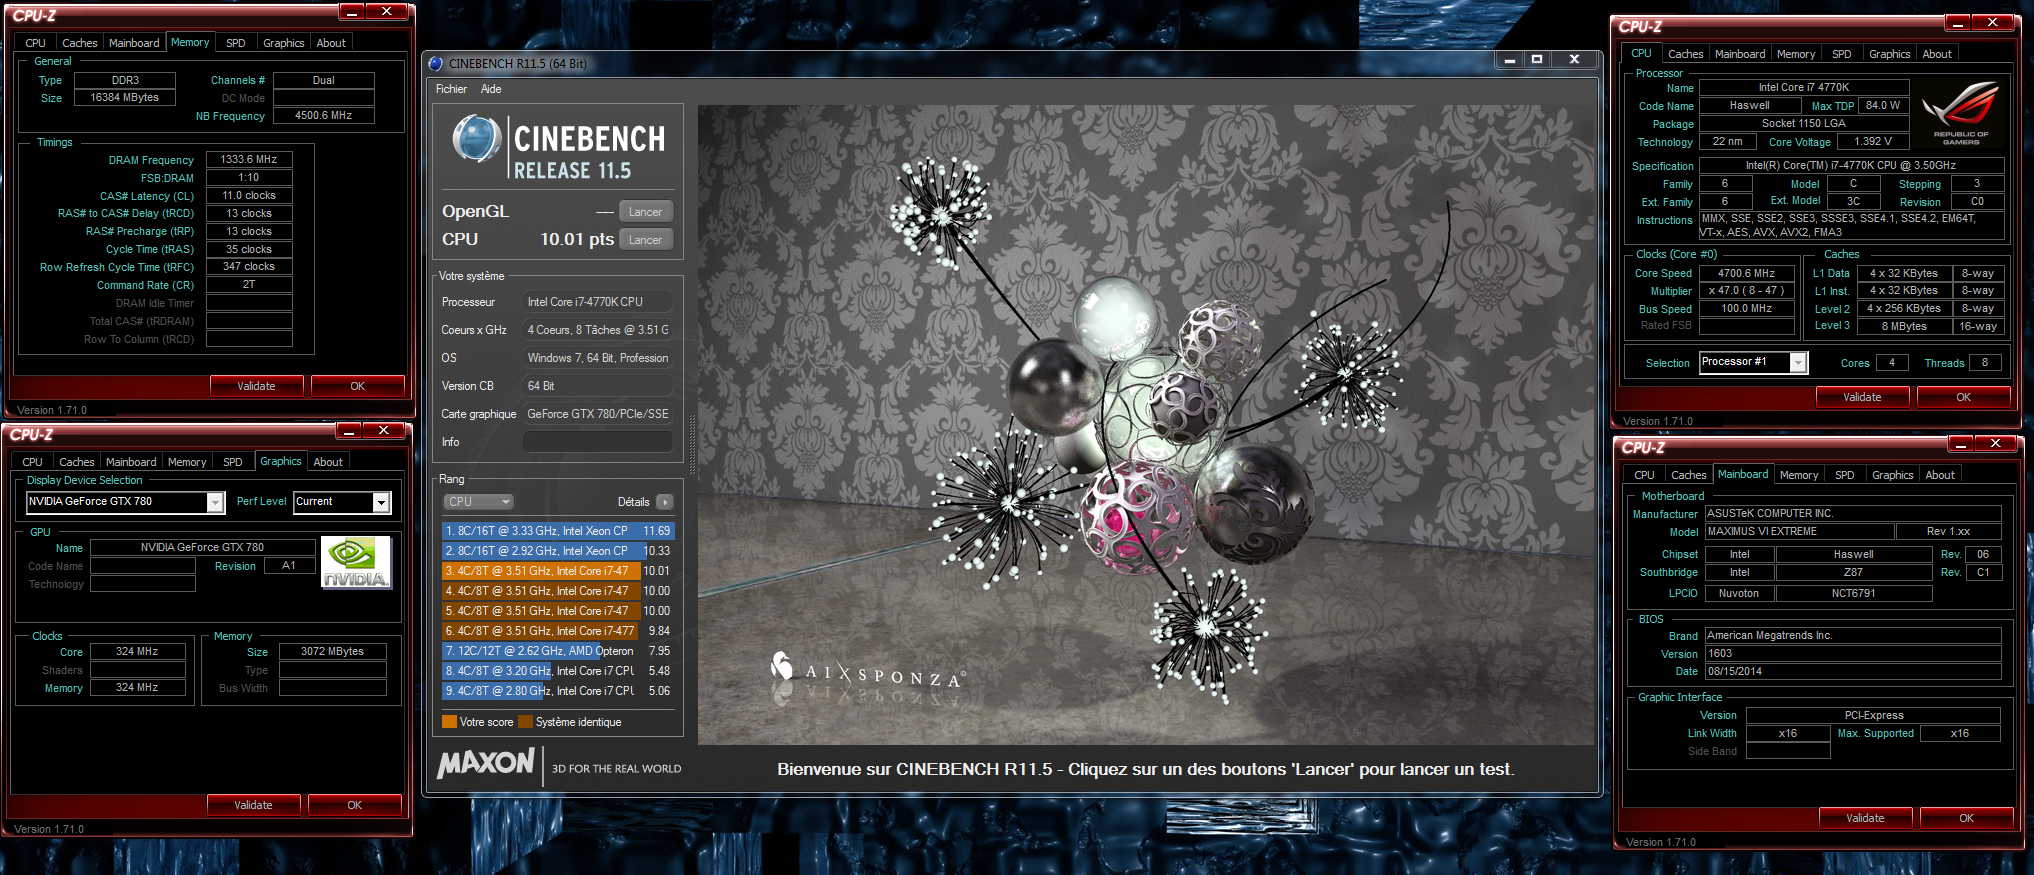Viewport: 2034px width, 875px height.
Task: Open the Memory tab in the CPU-Z CPU window
Action: click(1796, 54)
